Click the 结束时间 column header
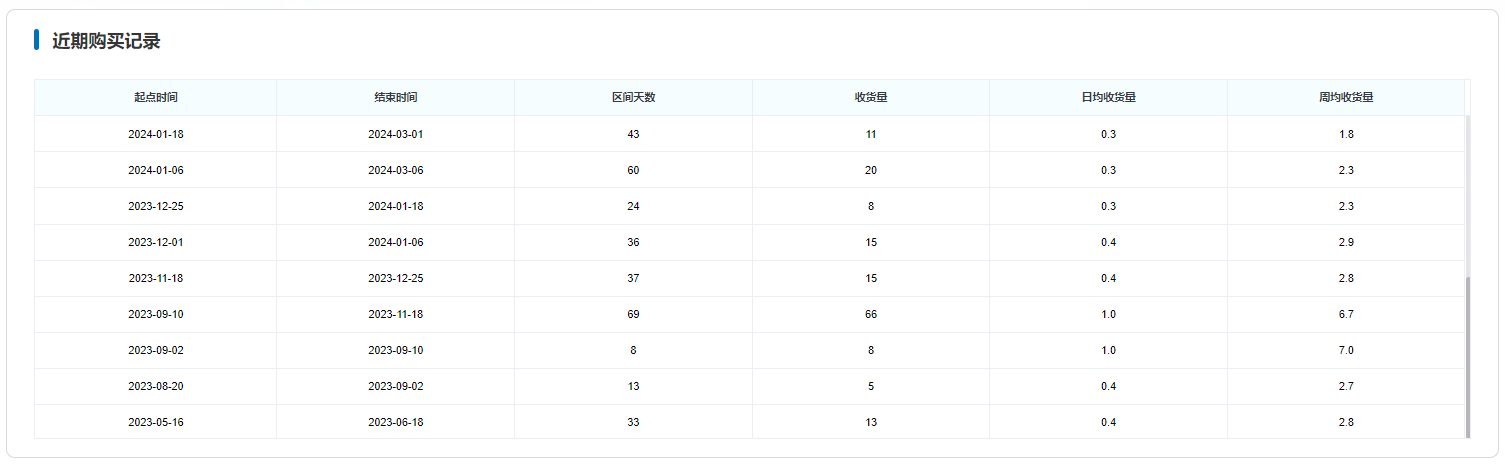The height and width of the screenshot is (467, 1505). (396, 98)
